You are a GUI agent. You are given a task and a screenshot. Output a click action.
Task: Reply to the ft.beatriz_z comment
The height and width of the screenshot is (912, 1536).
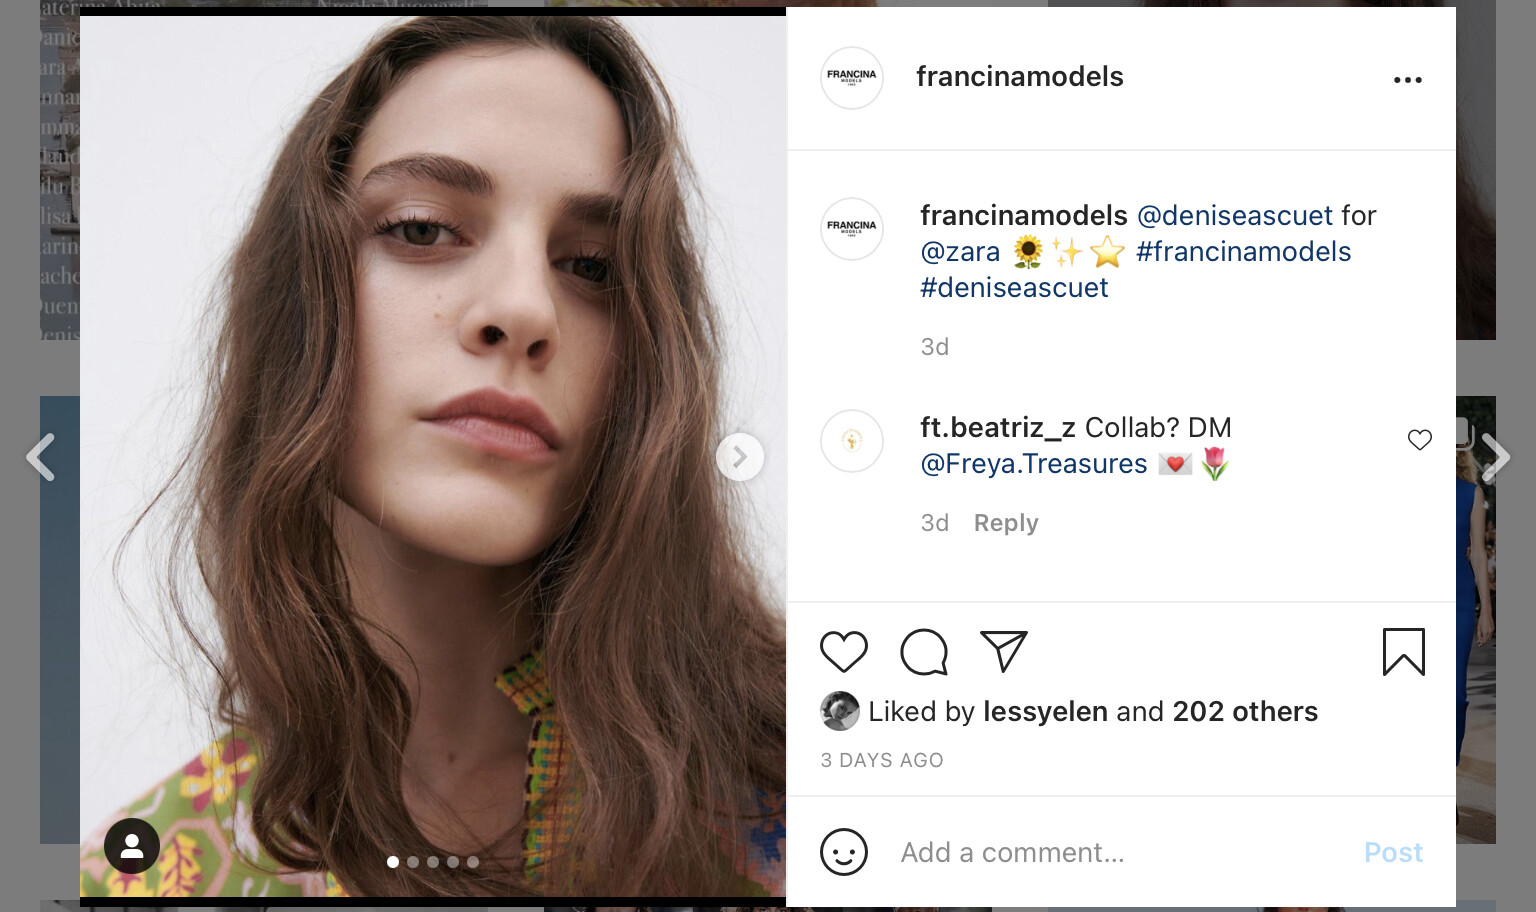(x=1006, y=523)
